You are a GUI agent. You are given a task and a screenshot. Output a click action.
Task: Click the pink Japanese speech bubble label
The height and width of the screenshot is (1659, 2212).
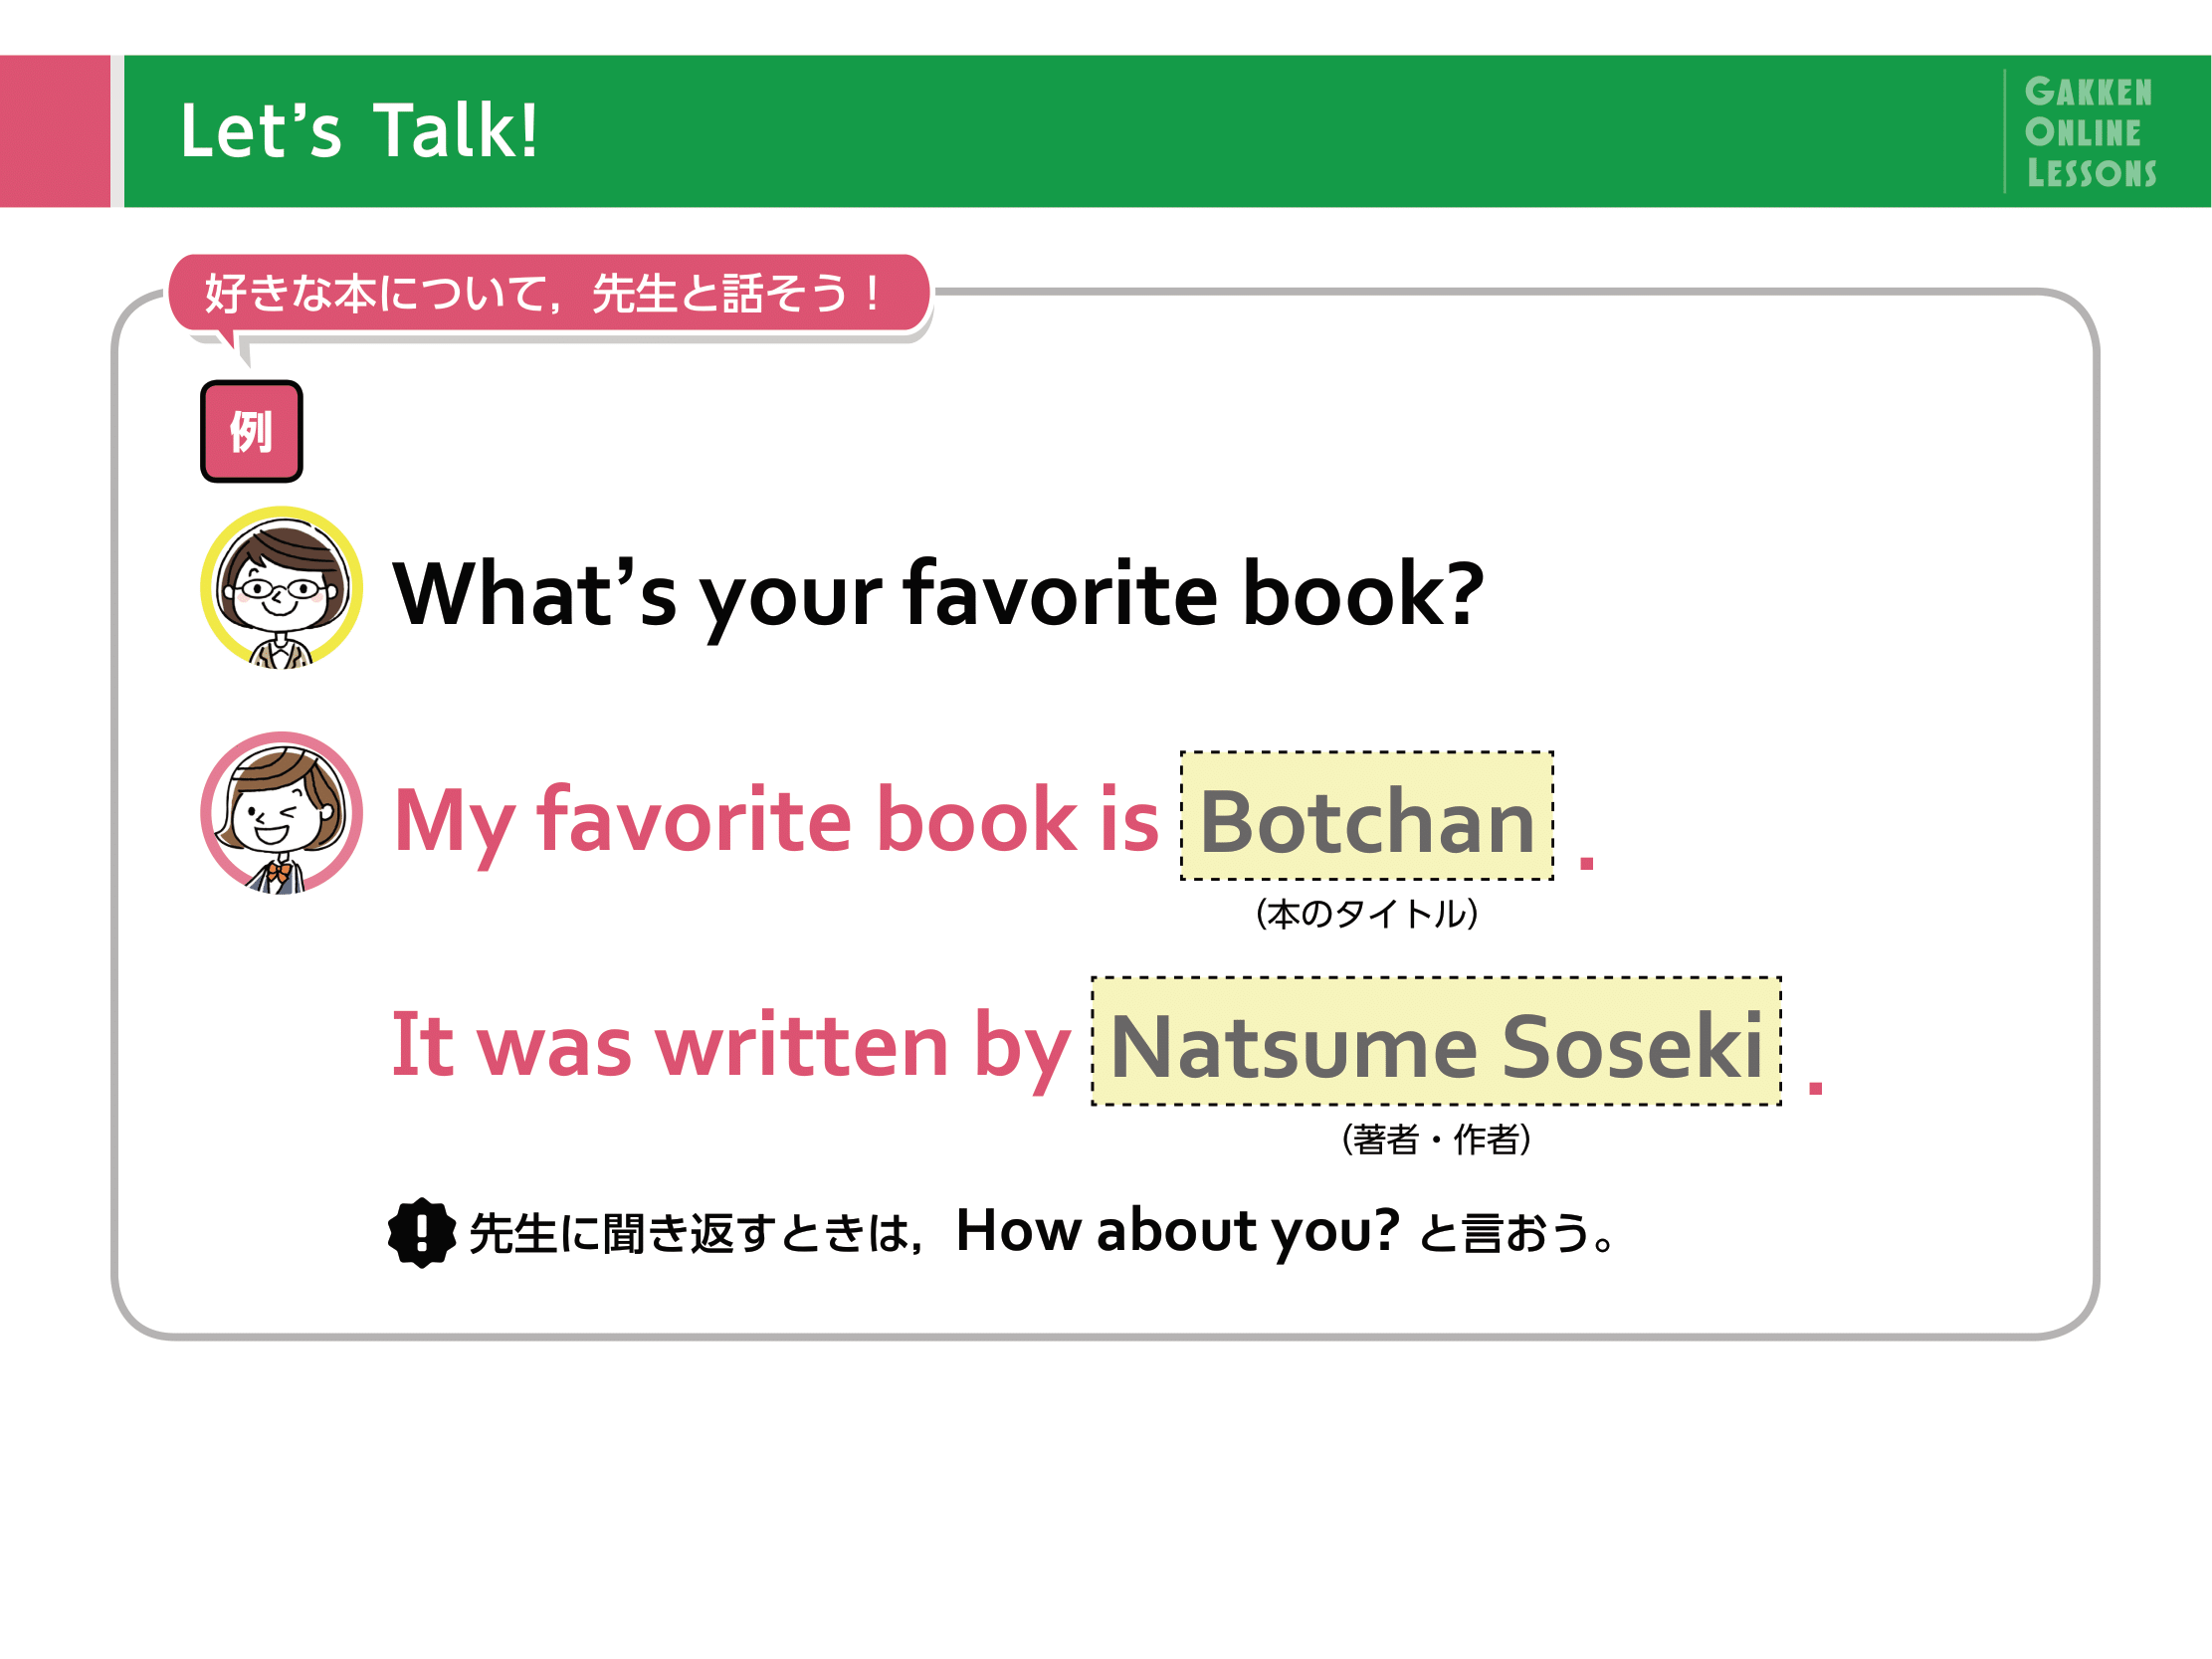tap(549, 293)
